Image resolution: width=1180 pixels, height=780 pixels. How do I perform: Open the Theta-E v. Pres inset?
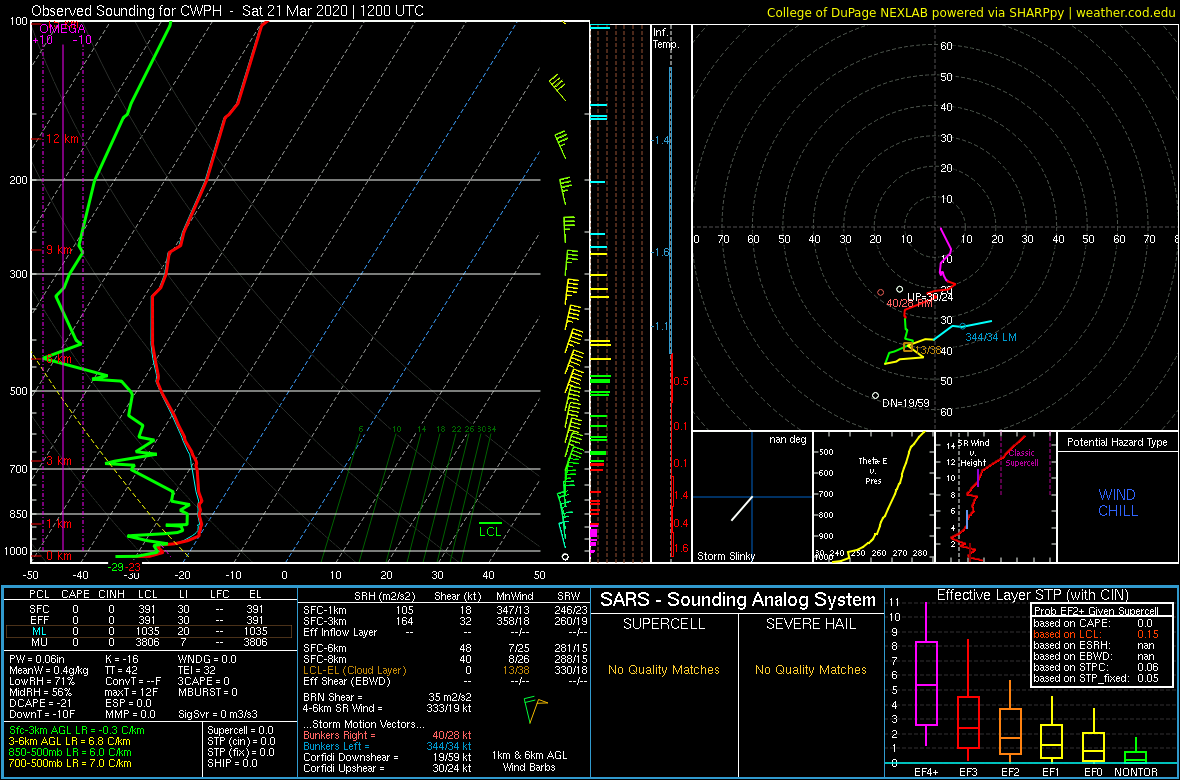[x=873, y=496]
